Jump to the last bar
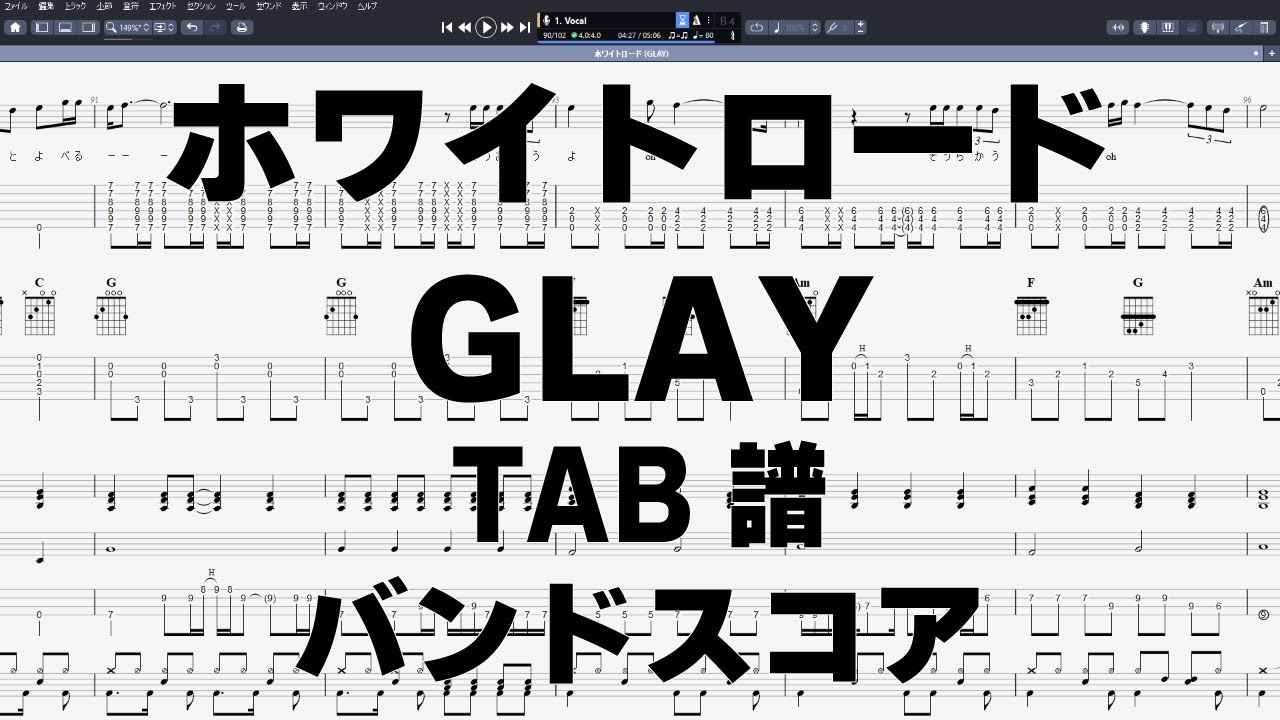The width and height of the screenshot is (1280, 720). click(x=525, y=28)
